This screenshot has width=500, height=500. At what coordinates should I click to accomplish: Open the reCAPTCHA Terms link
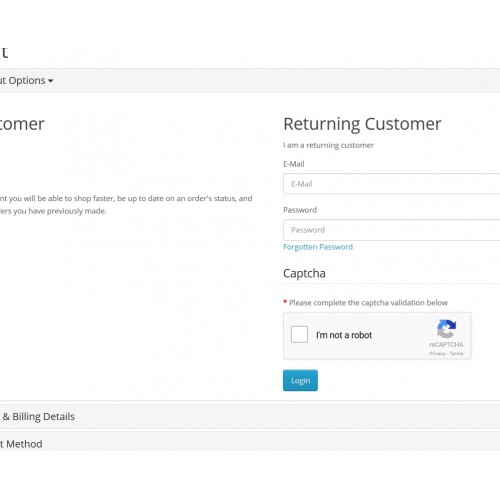[x=456, y=353]
